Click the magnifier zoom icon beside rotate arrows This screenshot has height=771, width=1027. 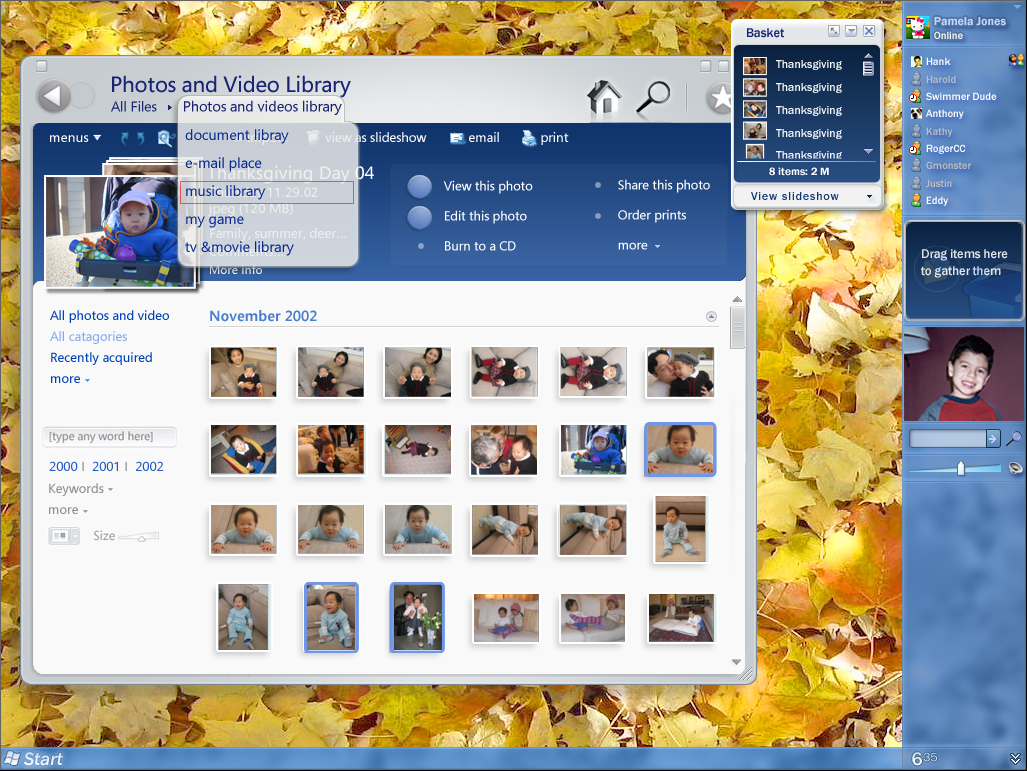point(165,138)
